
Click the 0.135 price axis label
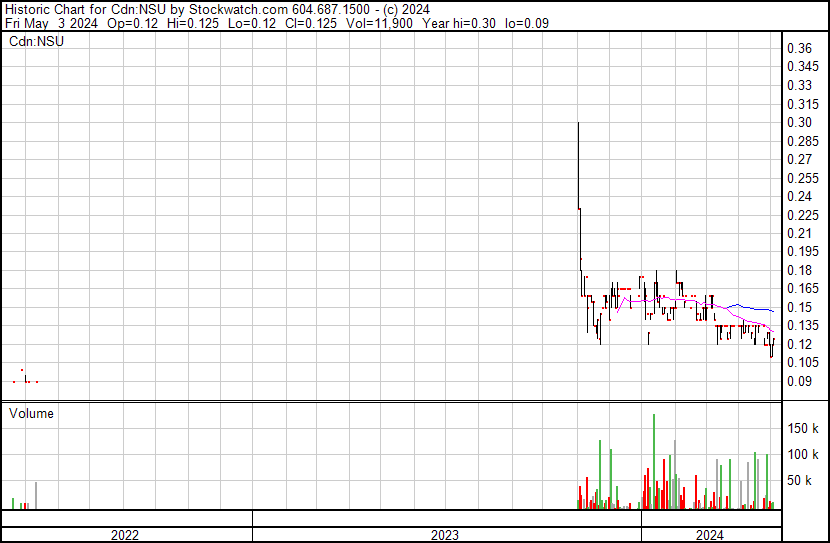click(803, 325)
